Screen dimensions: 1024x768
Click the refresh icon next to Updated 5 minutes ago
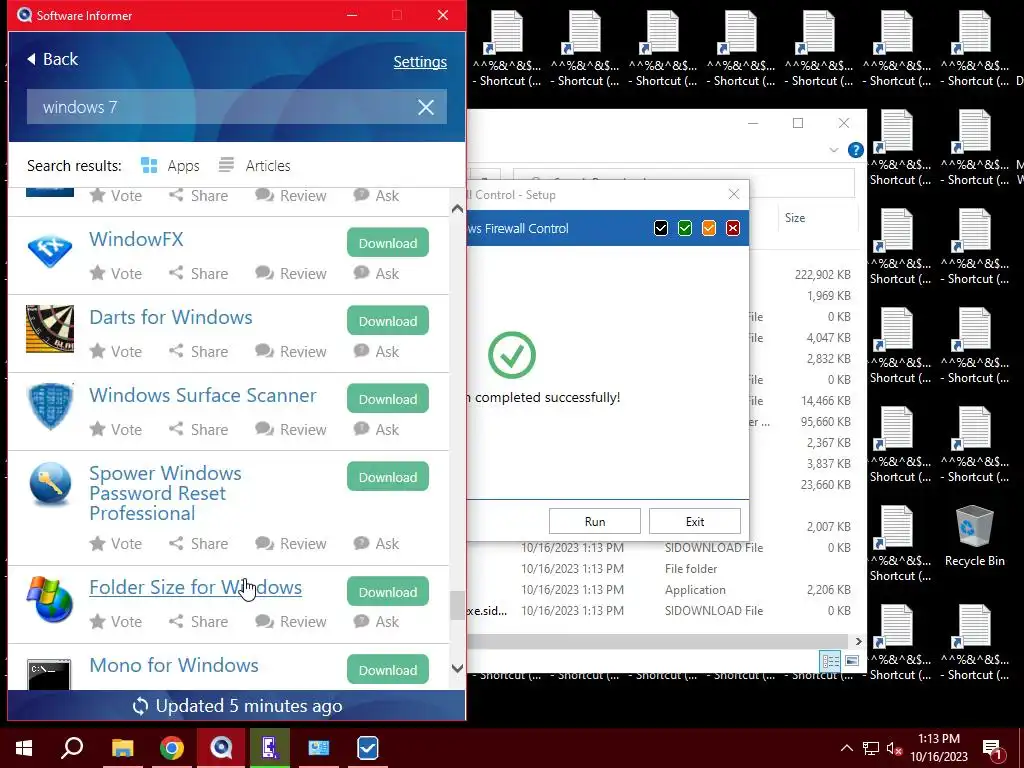[140, 706]
